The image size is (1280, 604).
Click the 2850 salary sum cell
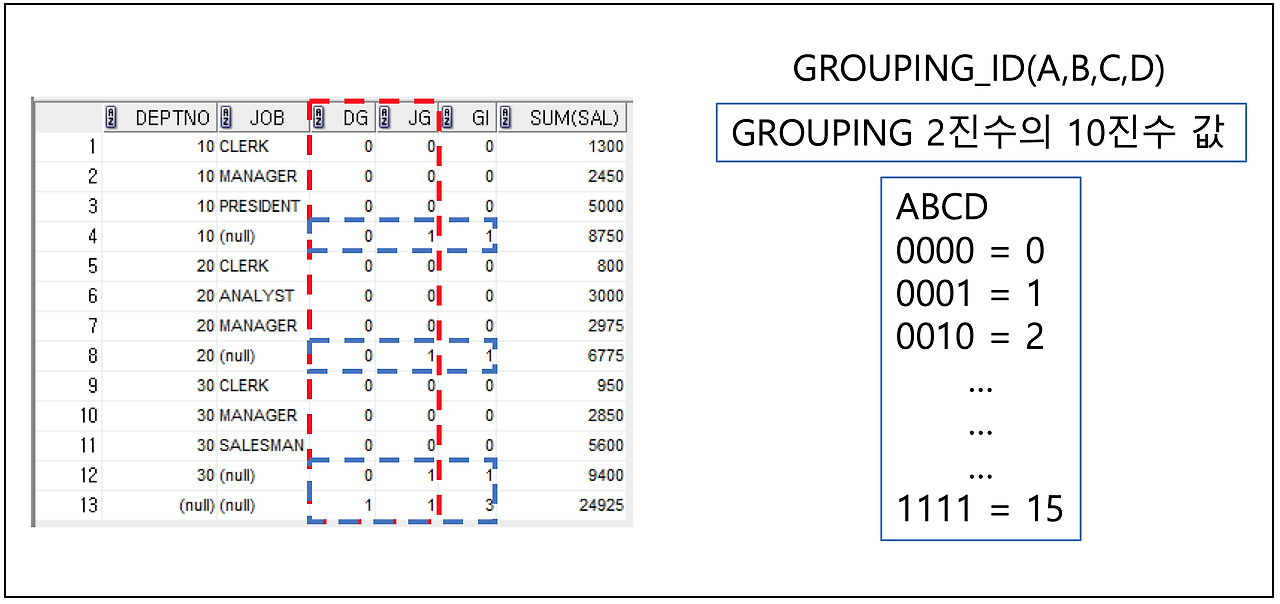(x=606, y=416)
